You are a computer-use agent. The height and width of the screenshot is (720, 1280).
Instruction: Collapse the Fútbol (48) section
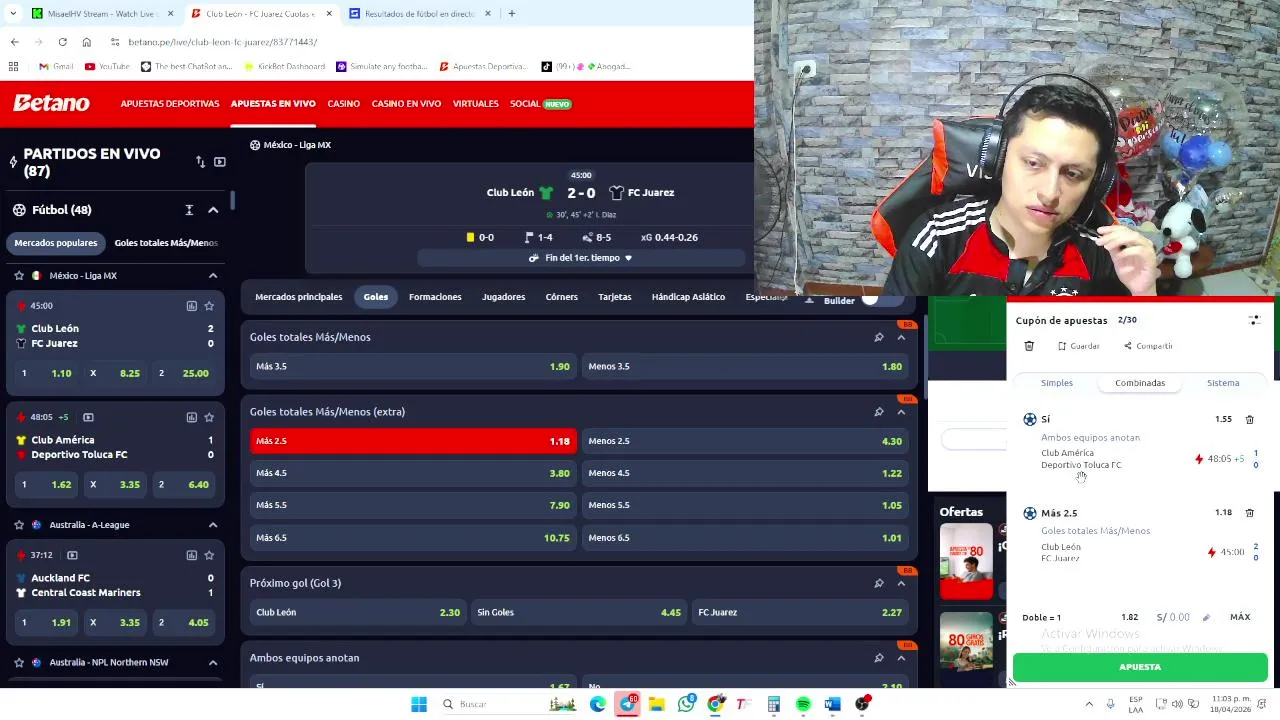213,210
